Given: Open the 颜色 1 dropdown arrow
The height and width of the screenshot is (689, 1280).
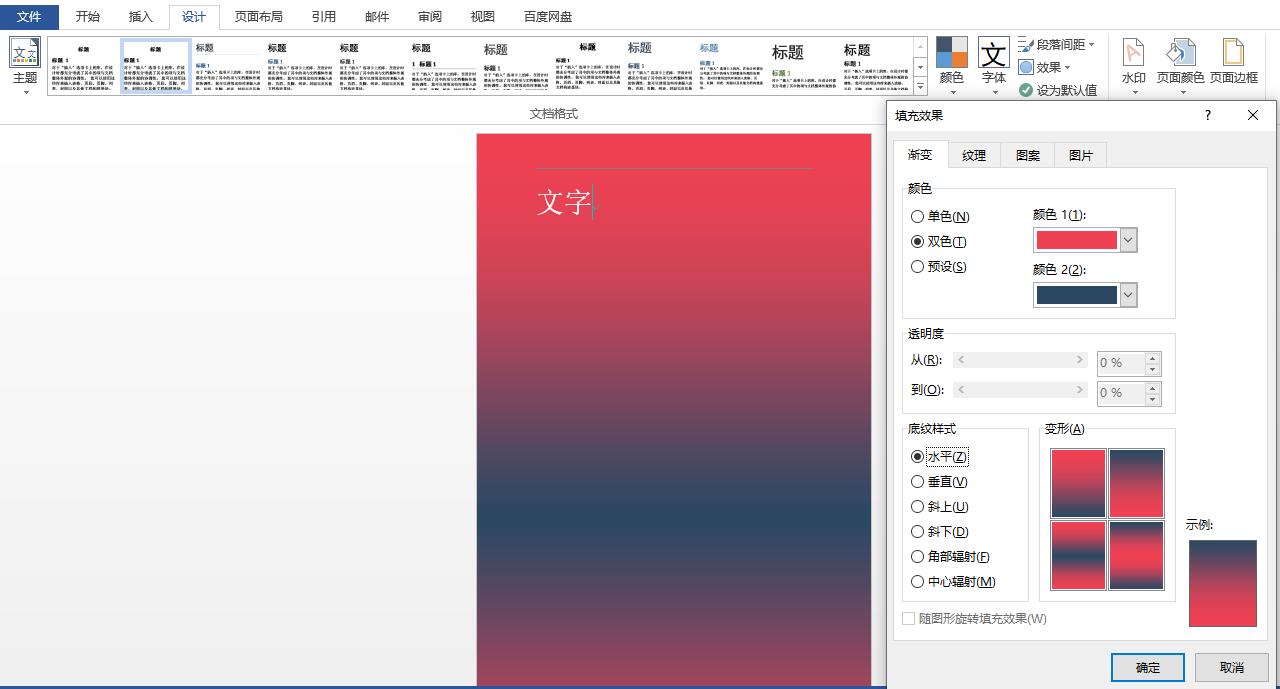Looking at the screenshot, I should (x=1128, y=240).
